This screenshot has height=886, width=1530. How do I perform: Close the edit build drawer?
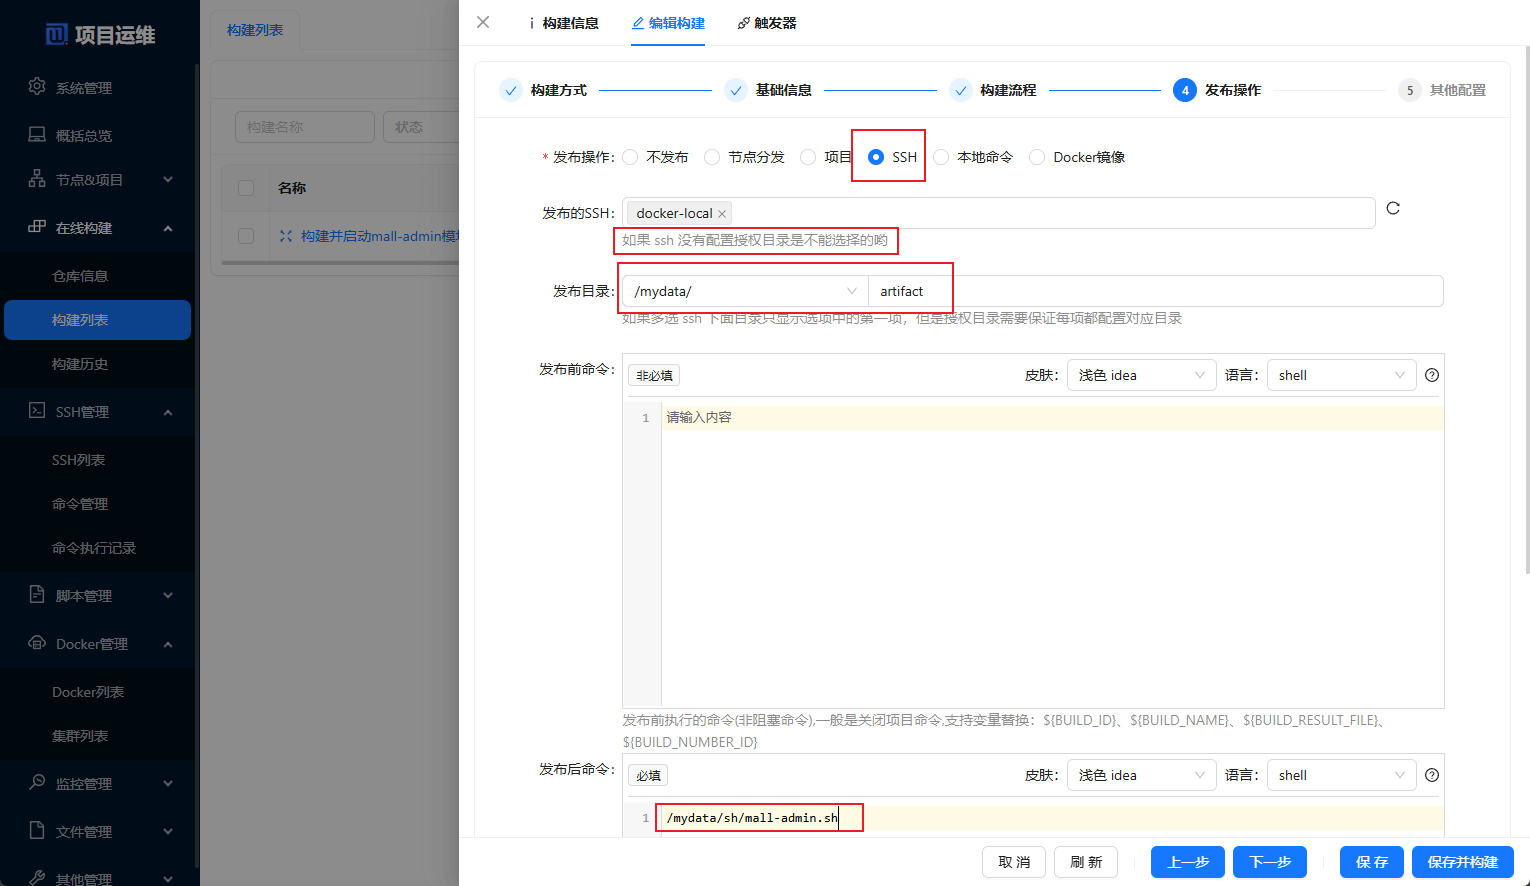tap(483, 22)
